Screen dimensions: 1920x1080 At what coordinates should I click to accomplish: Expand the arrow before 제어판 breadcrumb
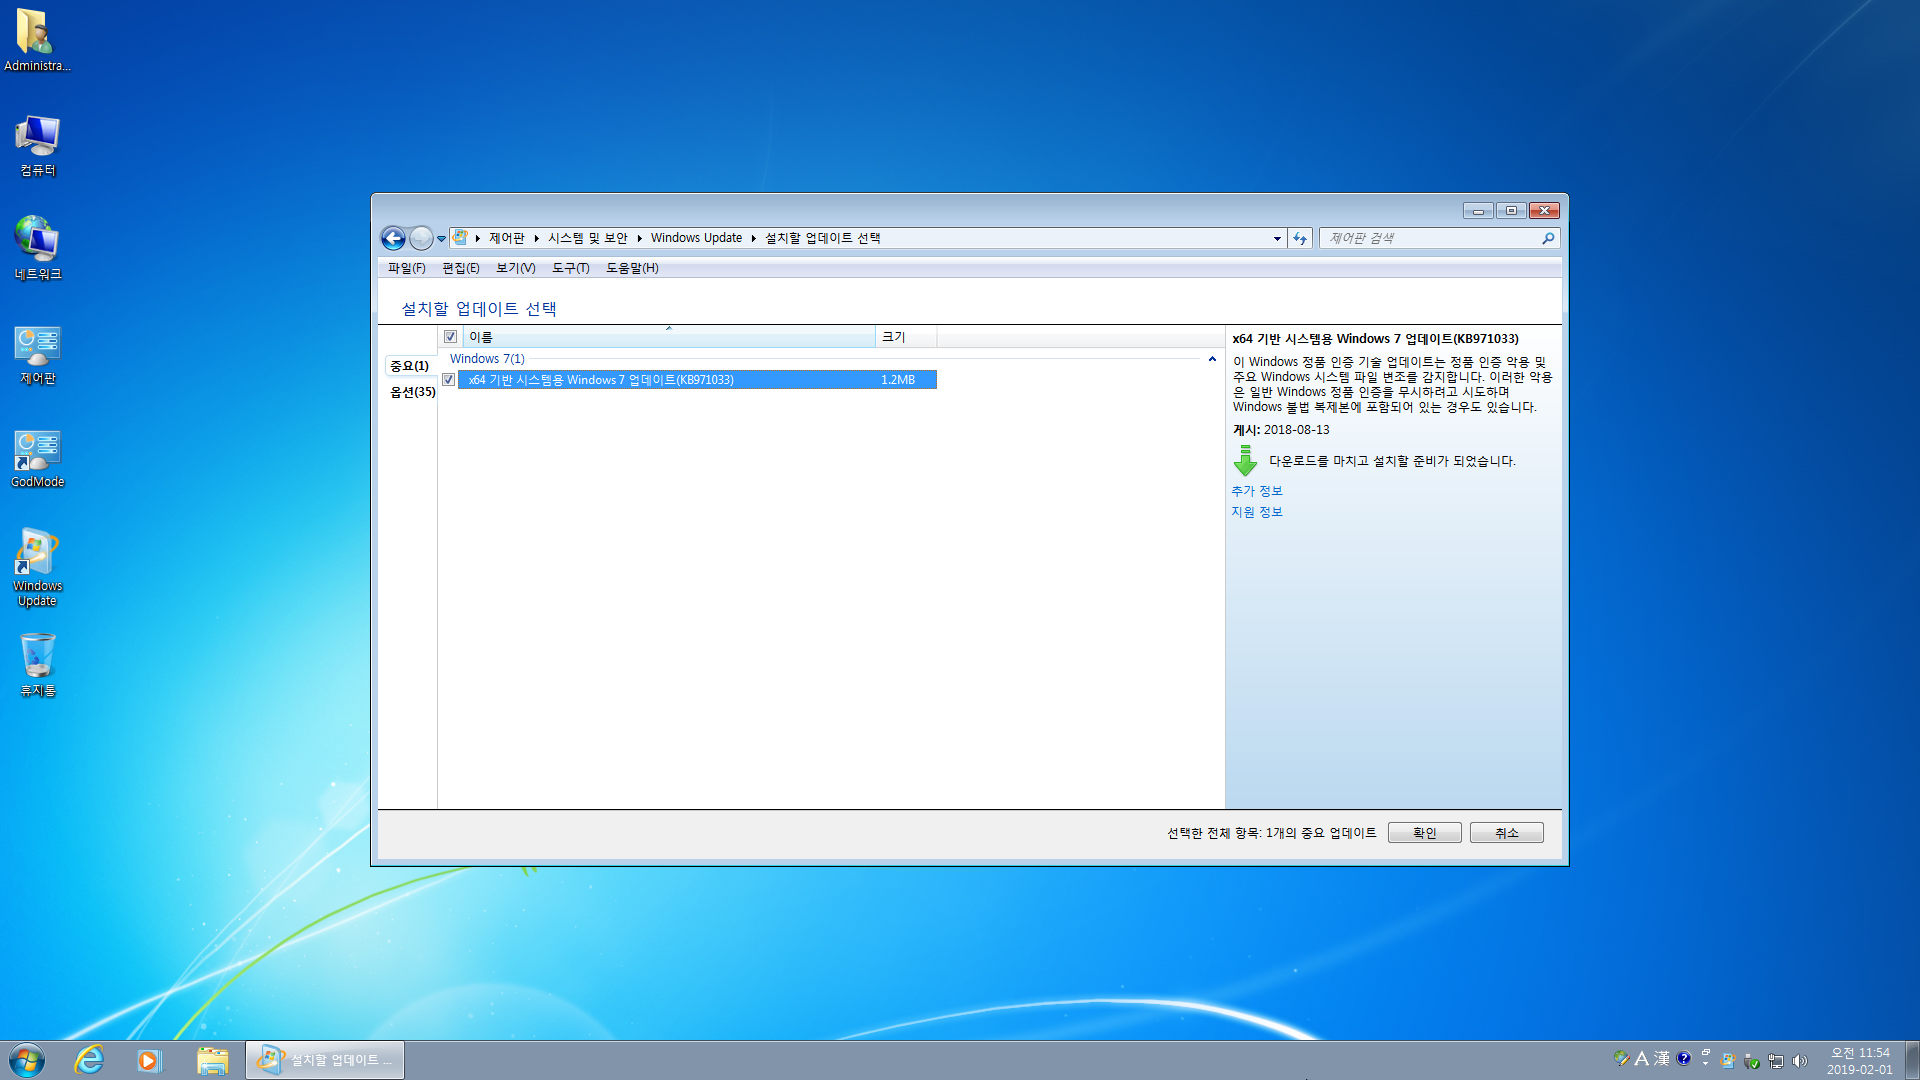click(x=478, y=238)
